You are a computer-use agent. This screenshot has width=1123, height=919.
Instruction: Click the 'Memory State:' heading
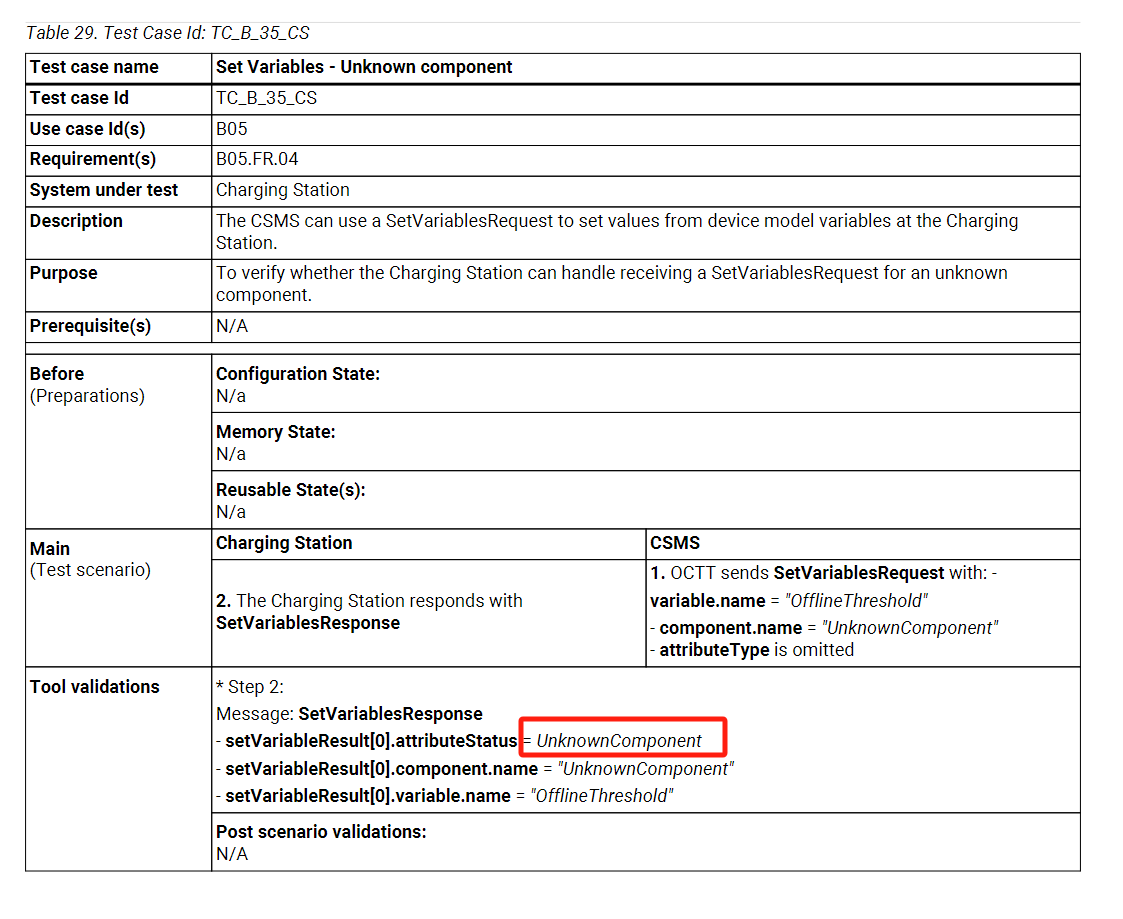click(276, 432)
